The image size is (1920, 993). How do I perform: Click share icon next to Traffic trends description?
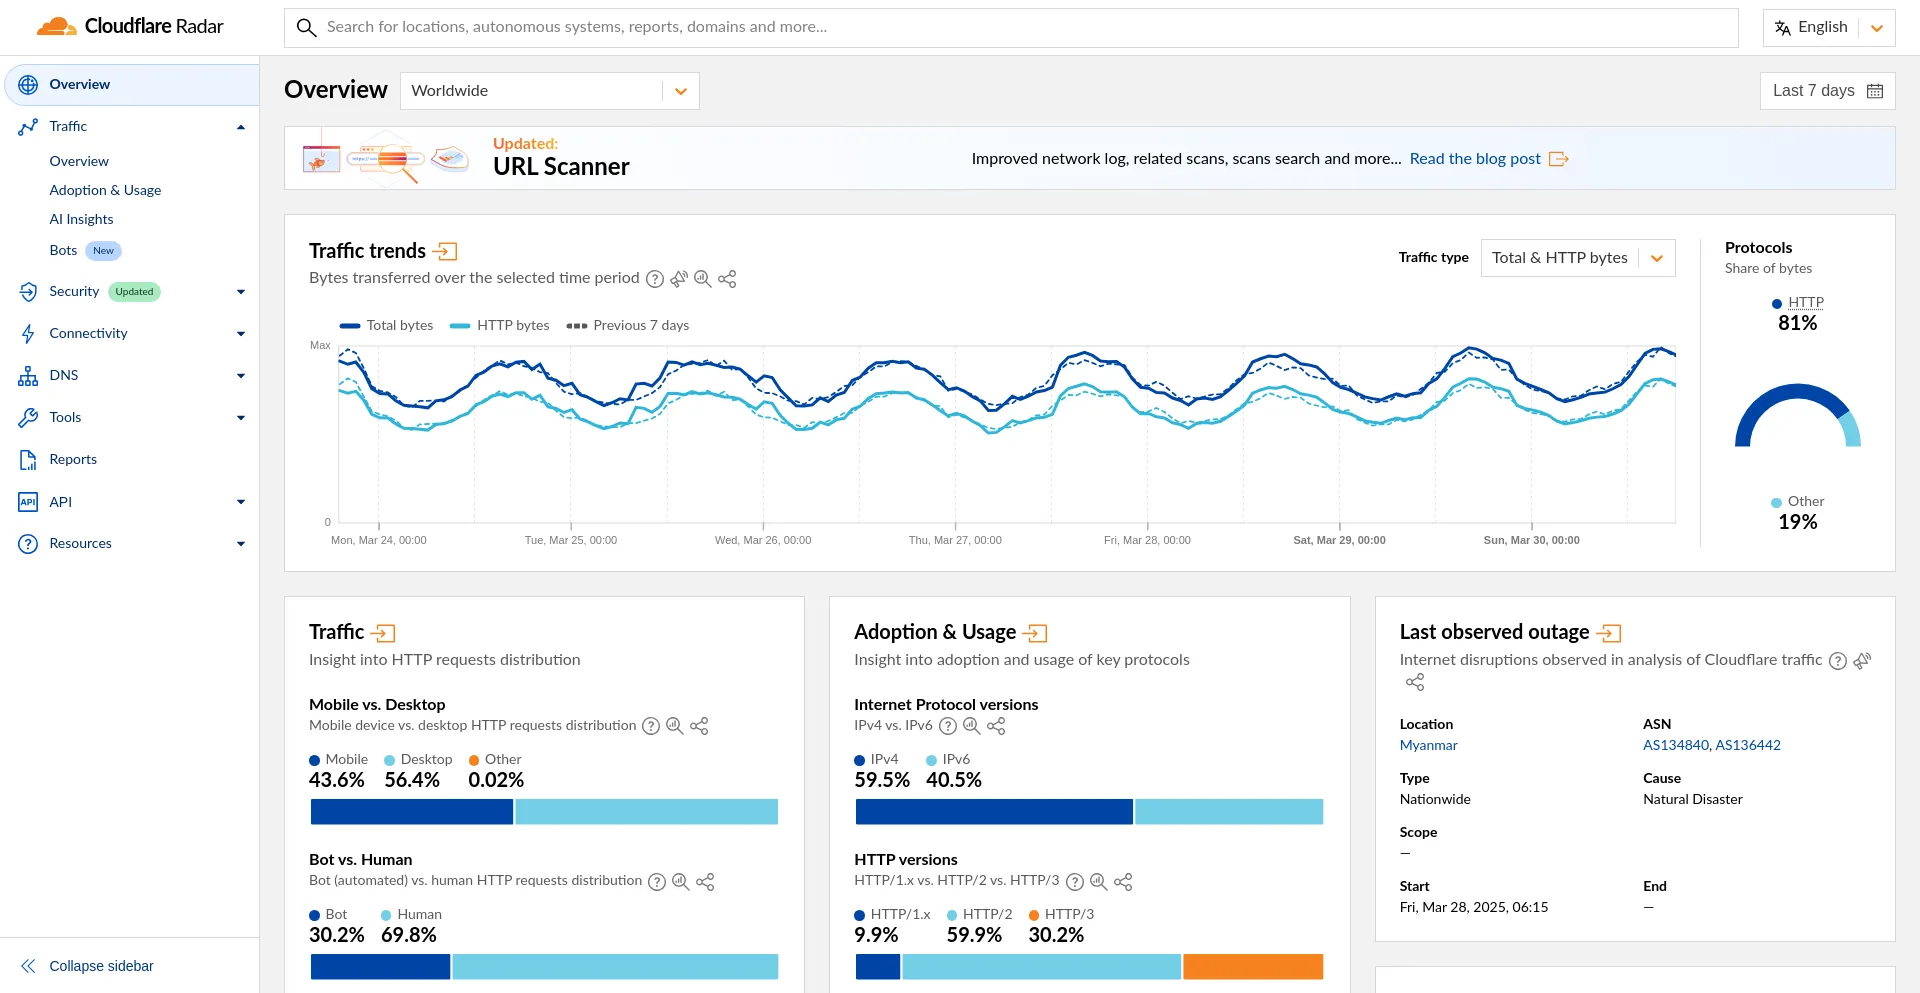click(727, 279)
